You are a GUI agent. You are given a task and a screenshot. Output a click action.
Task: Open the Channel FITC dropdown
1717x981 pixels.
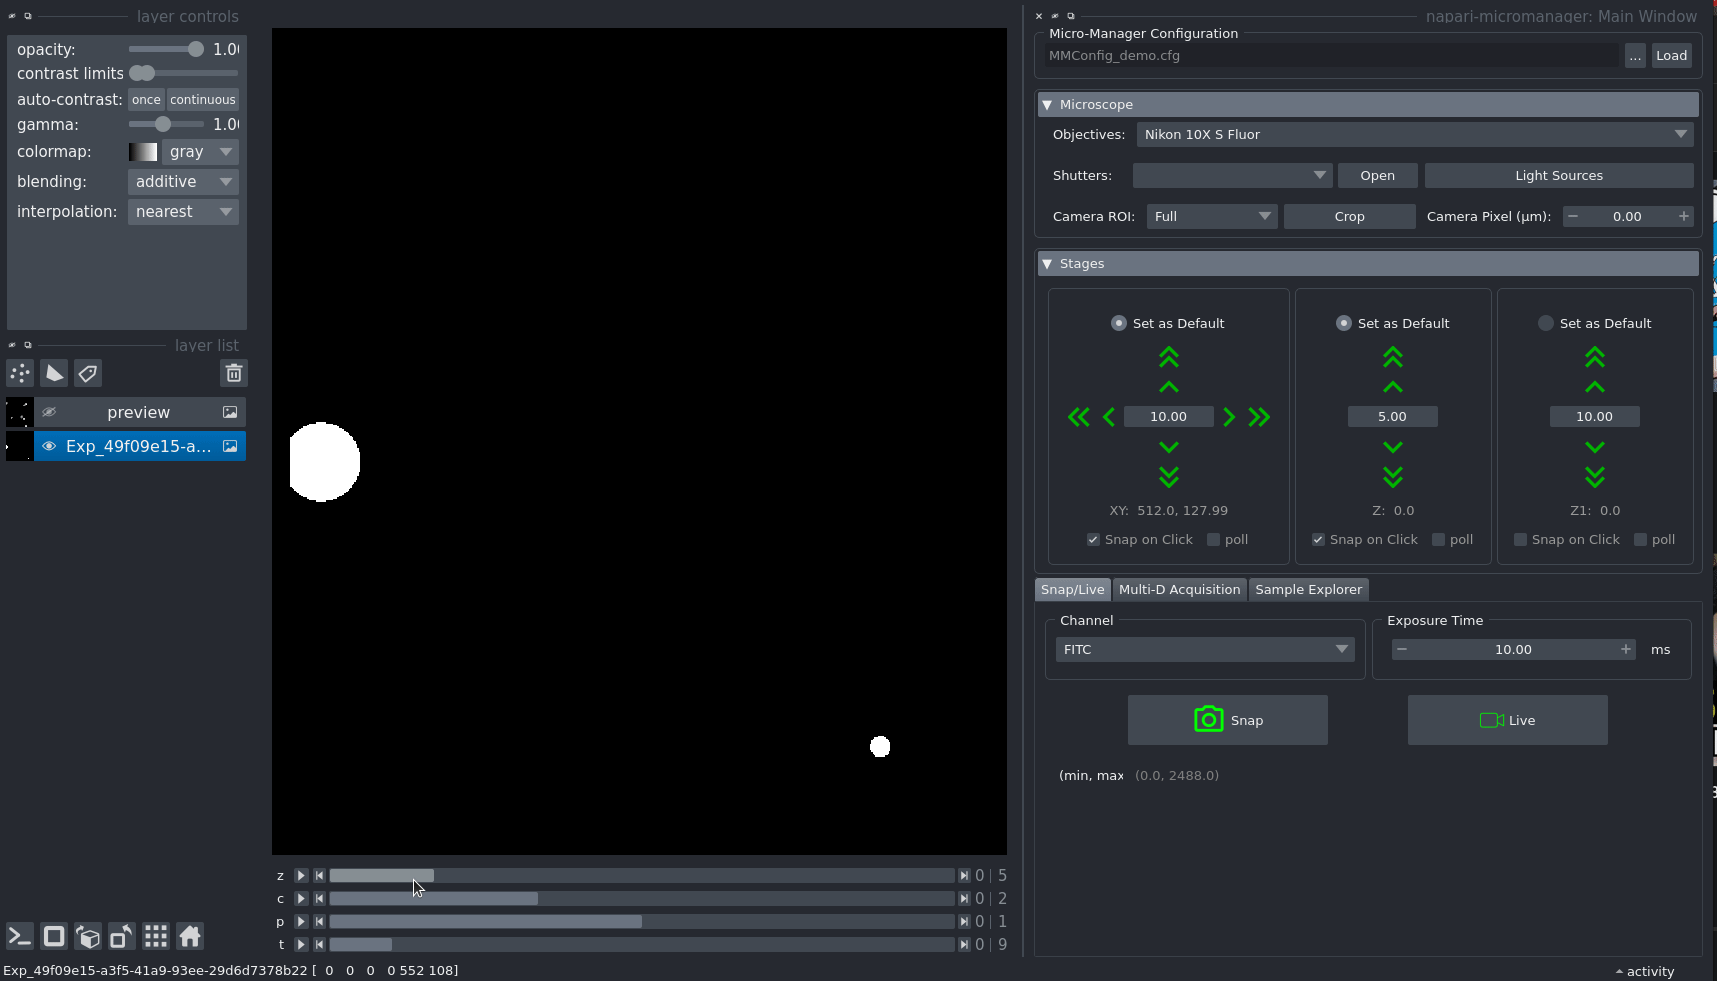(x=1205, y=649)
